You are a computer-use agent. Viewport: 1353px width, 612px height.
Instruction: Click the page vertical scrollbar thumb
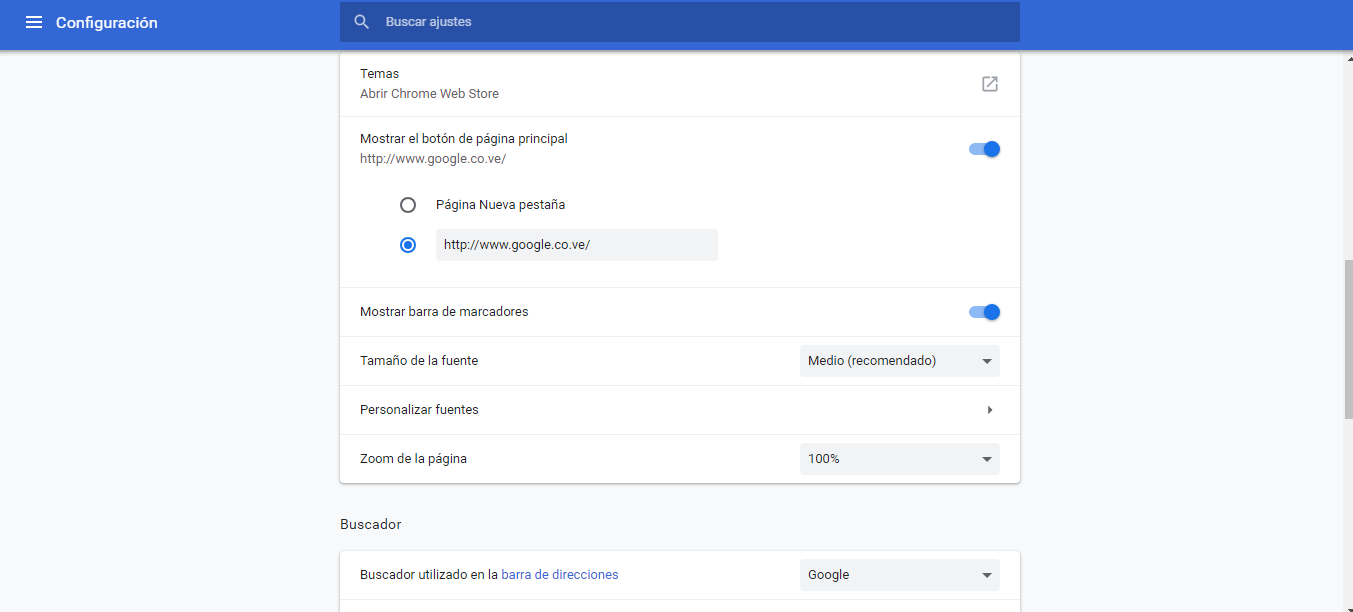1347,340
